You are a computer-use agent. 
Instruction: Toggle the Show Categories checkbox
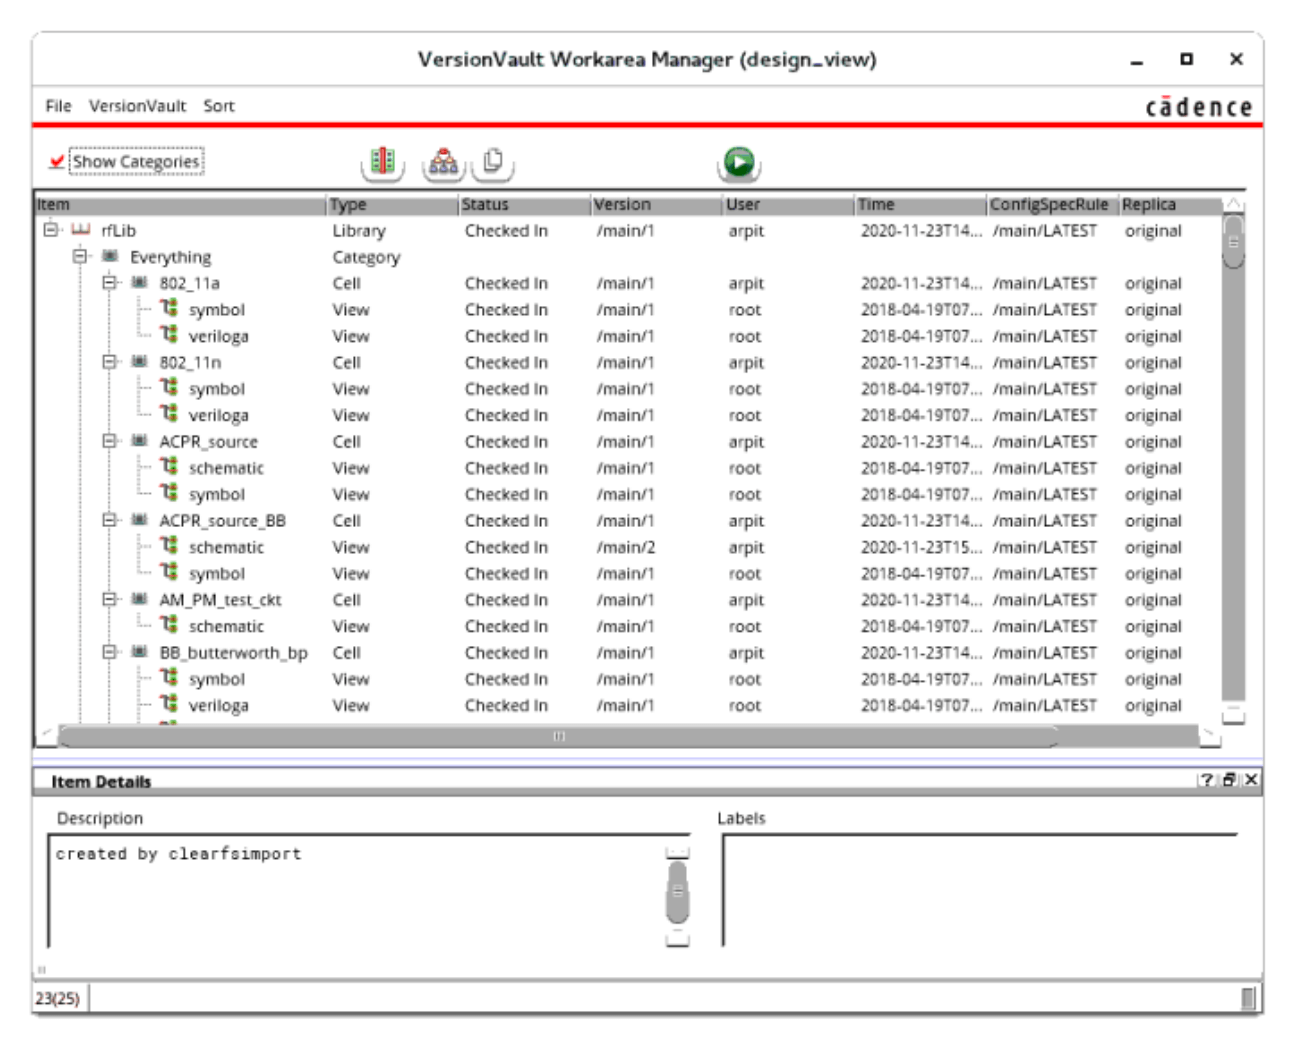(x=57, y=162)
